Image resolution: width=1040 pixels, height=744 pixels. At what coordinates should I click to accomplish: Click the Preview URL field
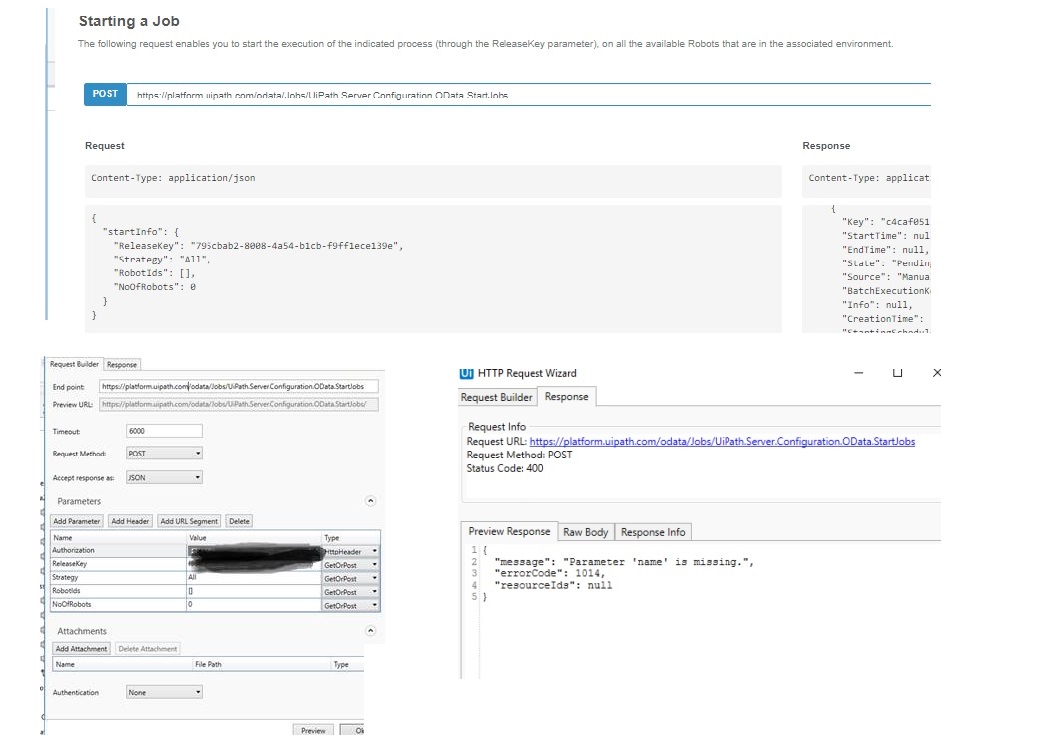tap(239, 404)
